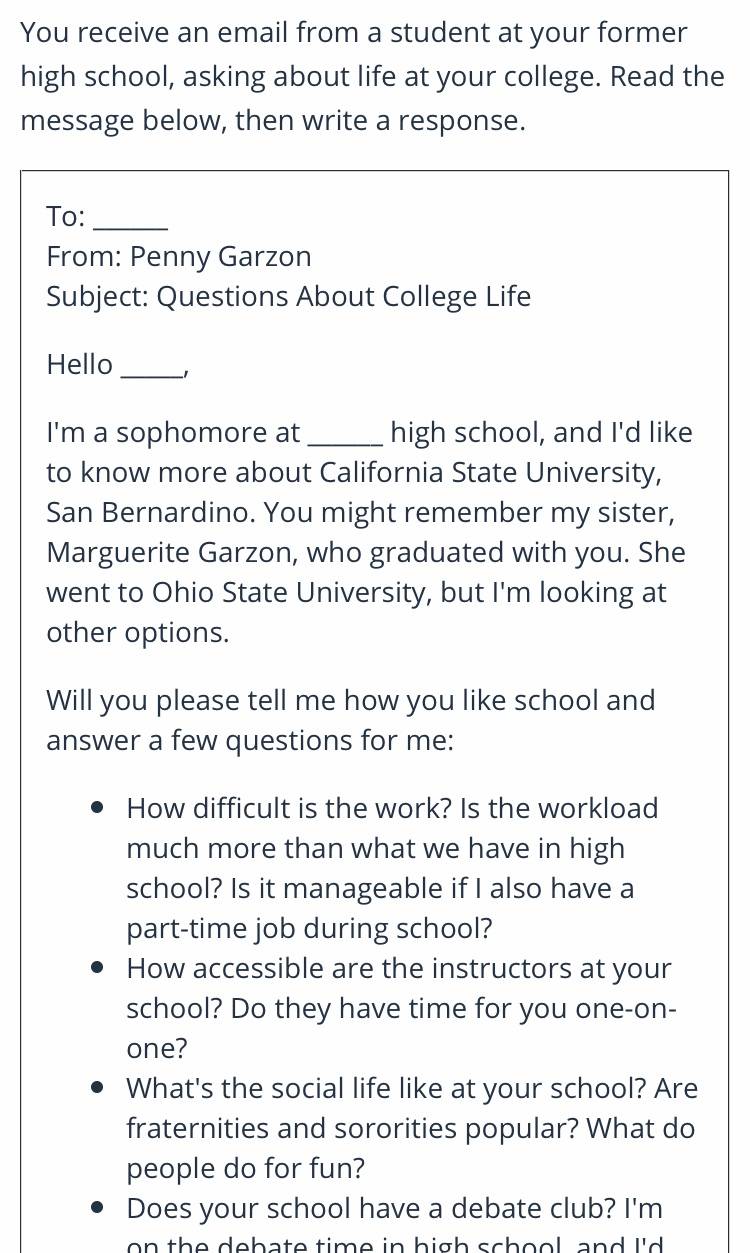Click the first bullet point marker
This screenshot has height=1253, width=750.
[97, 807]
